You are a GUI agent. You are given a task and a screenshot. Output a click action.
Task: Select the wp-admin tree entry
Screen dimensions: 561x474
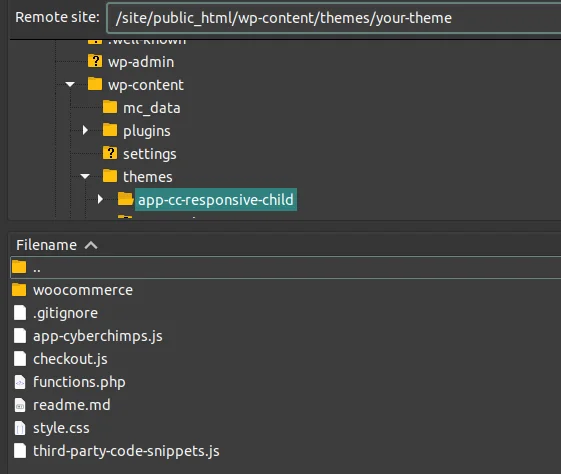141,62
